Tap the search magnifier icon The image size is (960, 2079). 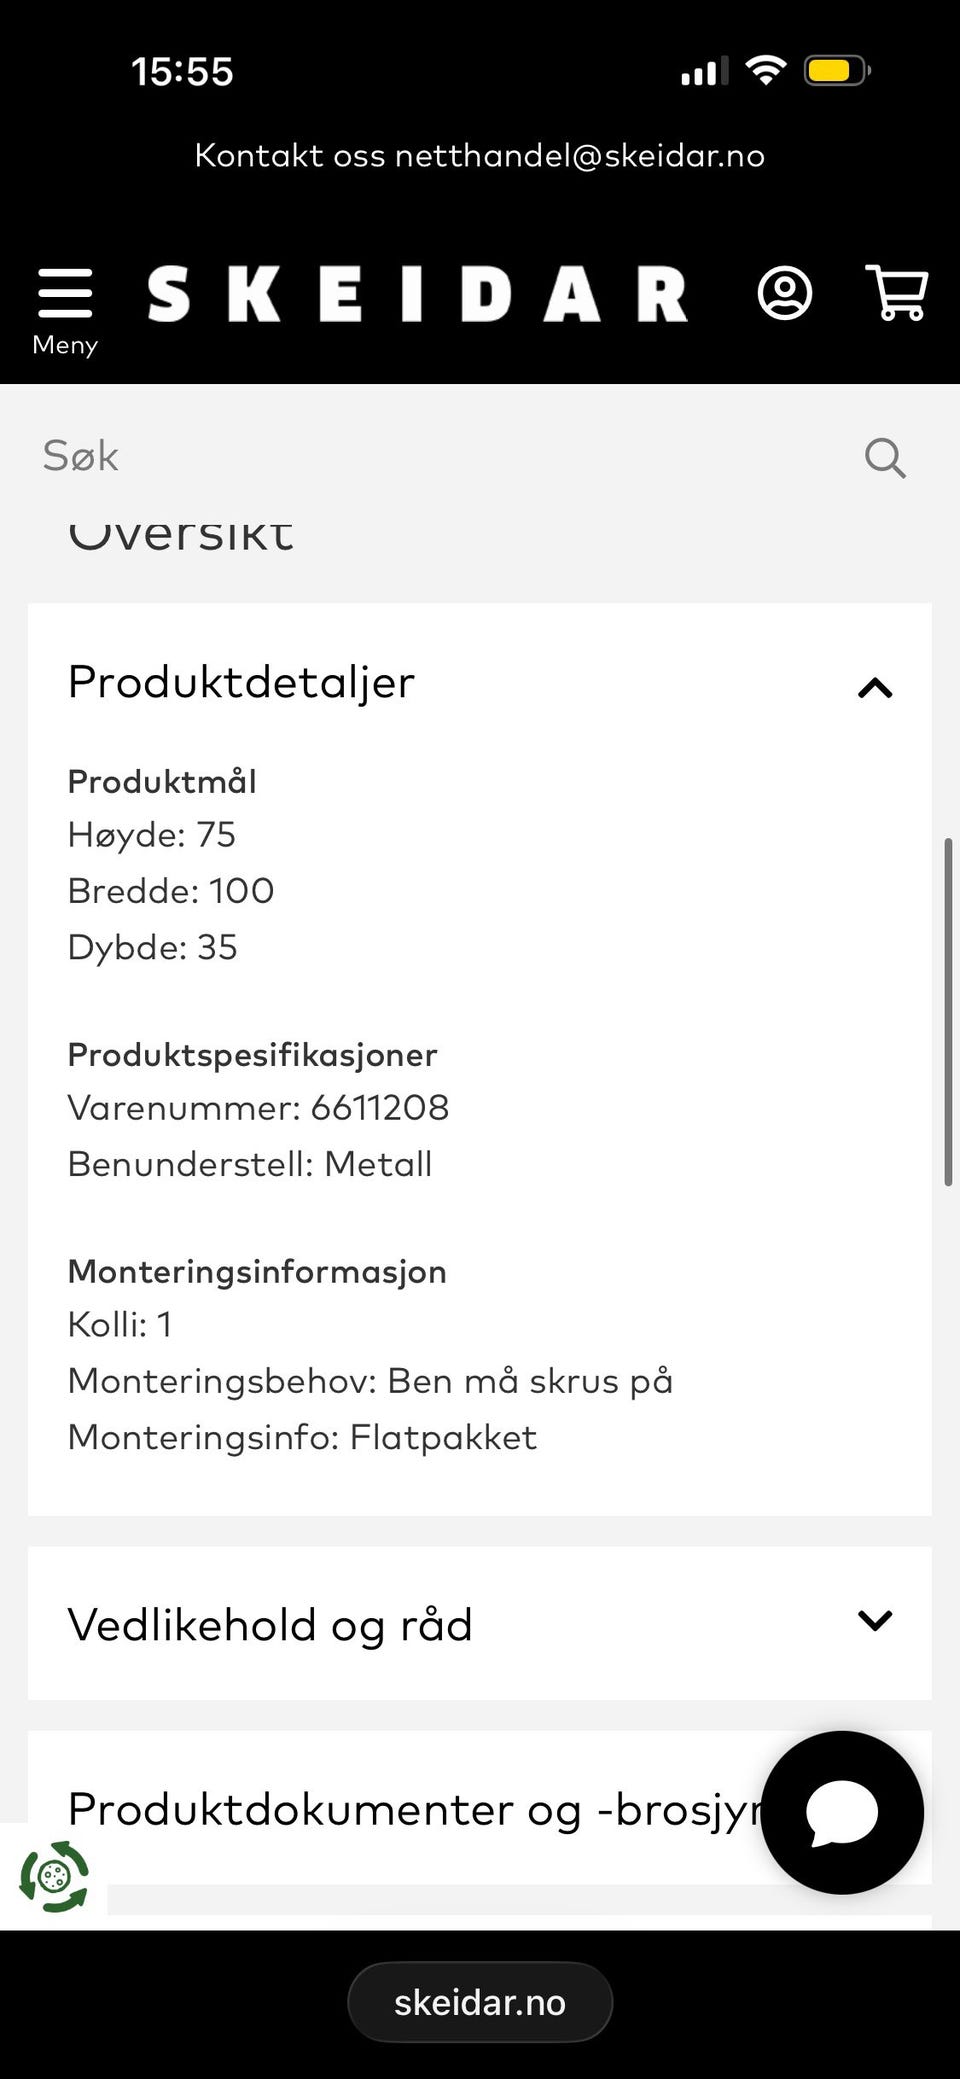[885, 458]
